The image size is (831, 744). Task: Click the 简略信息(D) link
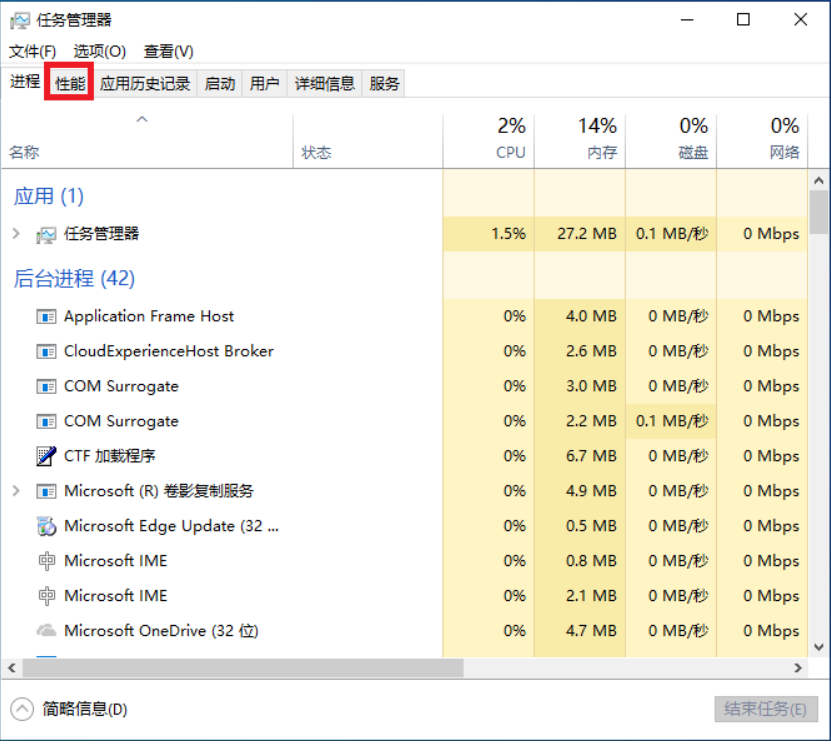point(85,709)
